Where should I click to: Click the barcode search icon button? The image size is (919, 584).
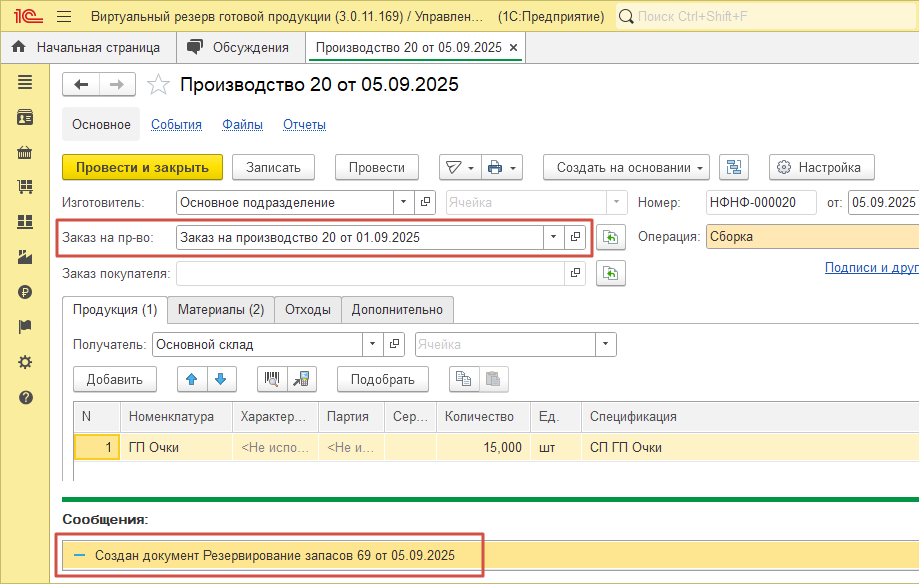270,379
